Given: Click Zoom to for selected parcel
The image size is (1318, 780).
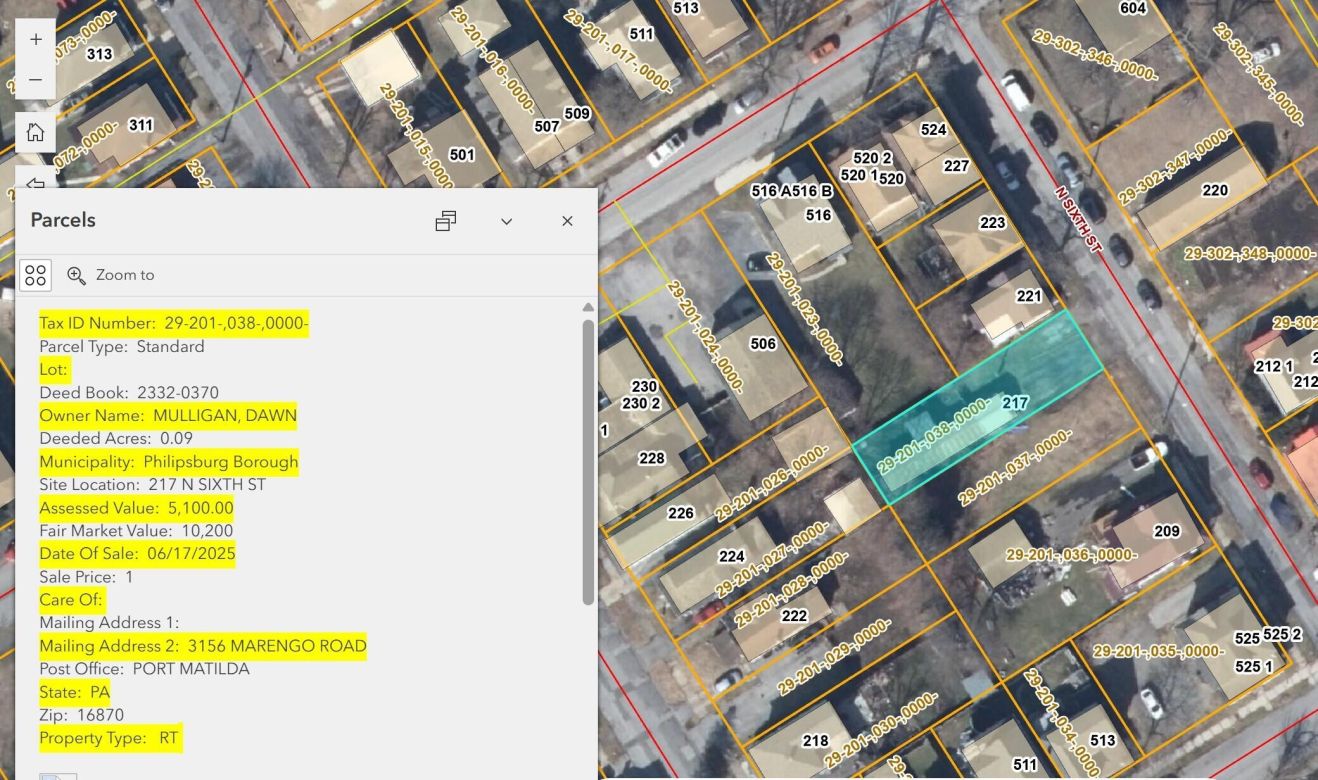Looking at the screenshot, I should [x=111, y=275].
